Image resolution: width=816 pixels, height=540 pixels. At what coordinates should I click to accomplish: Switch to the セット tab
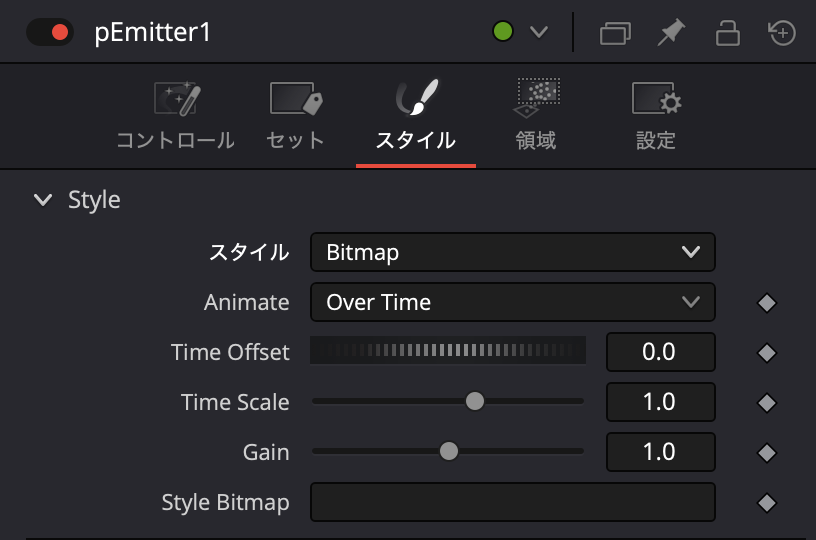(x=296, y=115)
